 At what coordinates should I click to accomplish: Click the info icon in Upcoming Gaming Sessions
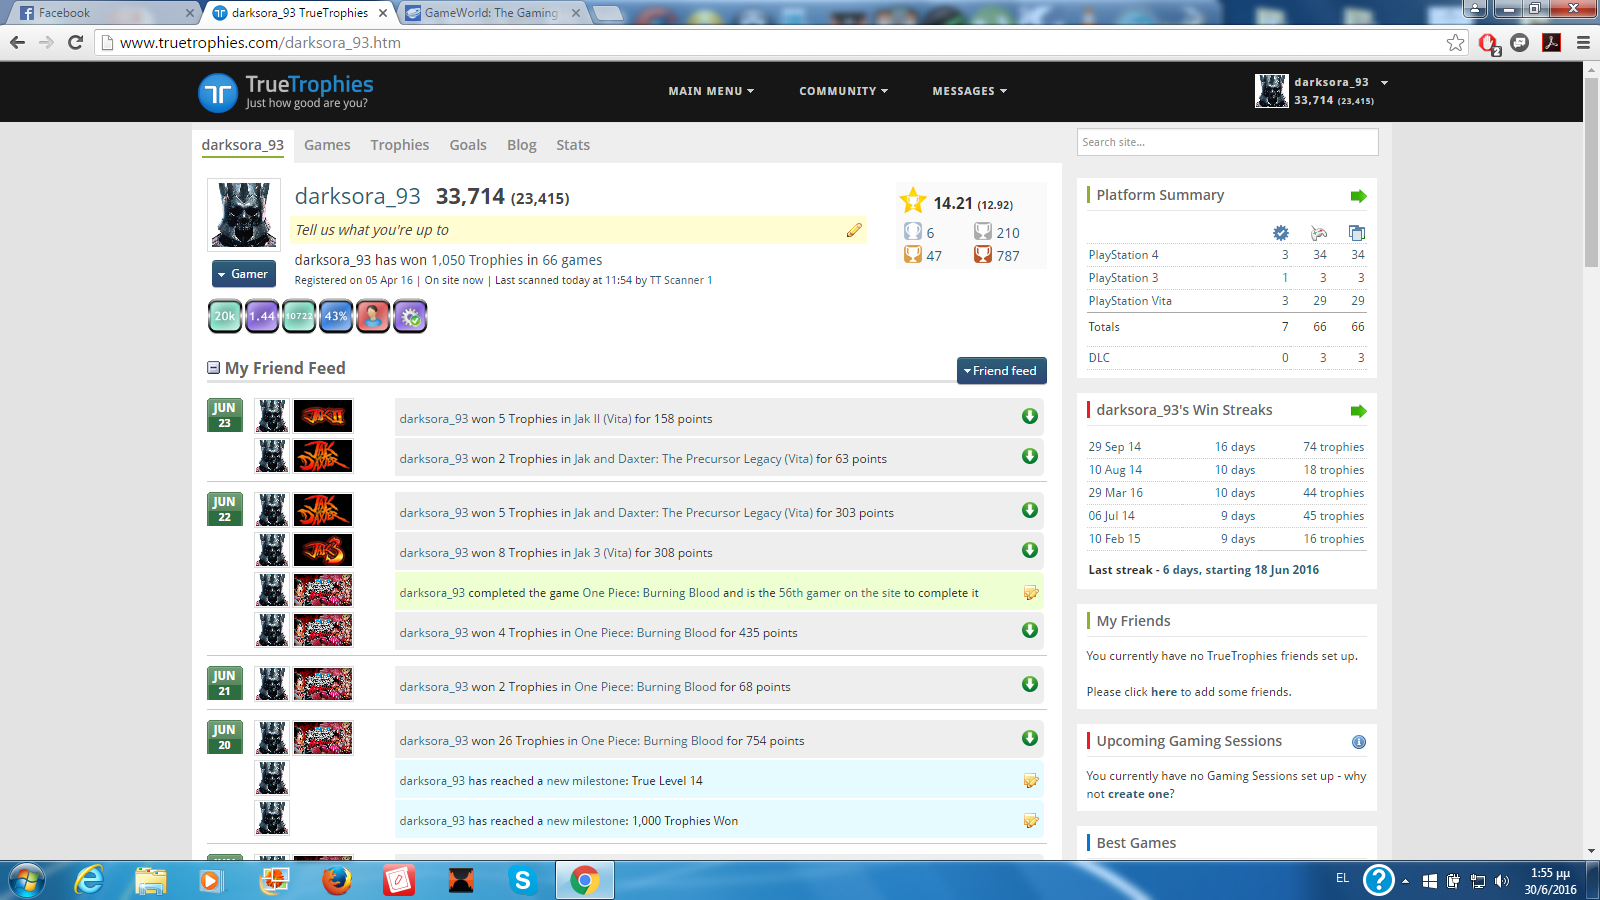coord(1359,742)
